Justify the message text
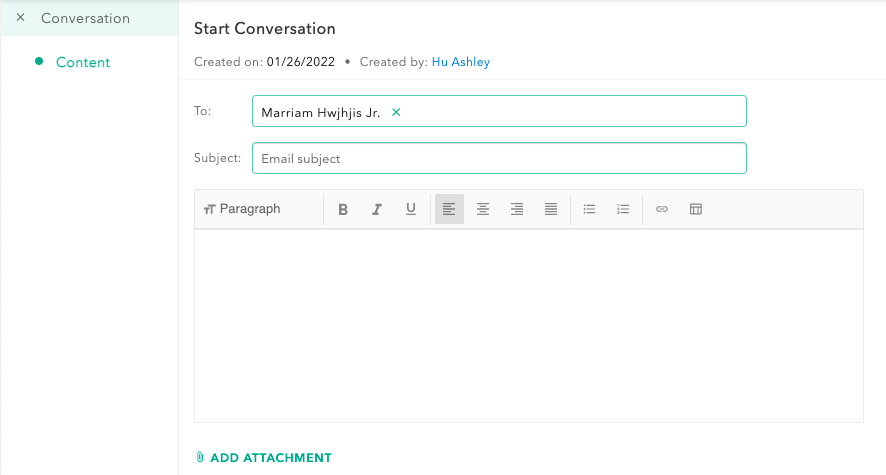 click(x=551, y=209)
